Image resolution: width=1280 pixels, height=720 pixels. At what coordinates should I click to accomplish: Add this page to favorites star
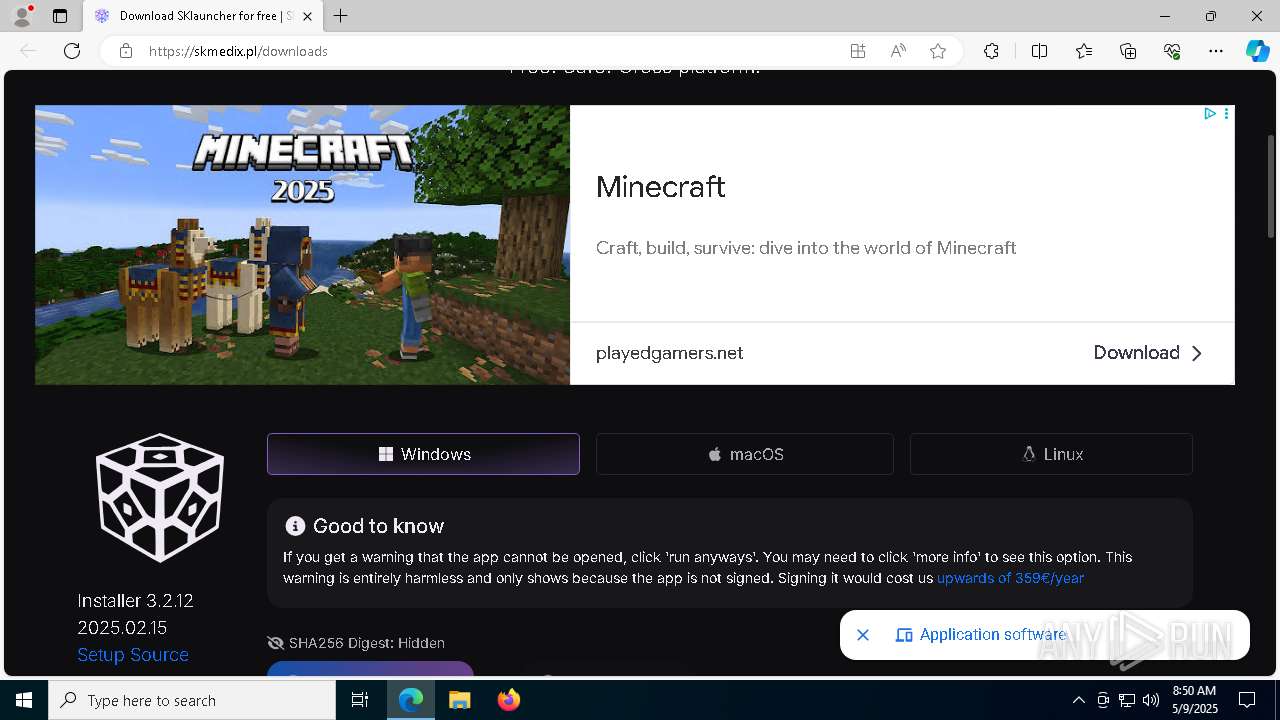point(938,51)
